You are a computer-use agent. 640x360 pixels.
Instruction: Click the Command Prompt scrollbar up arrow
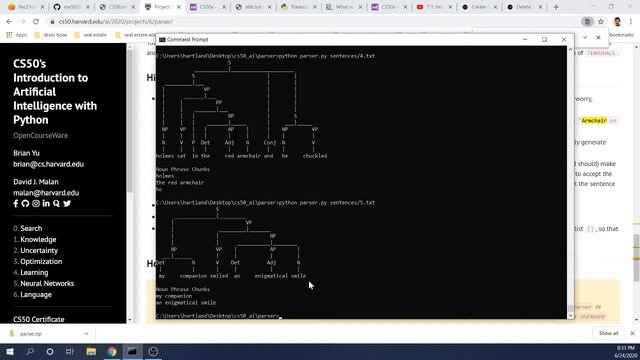pyautogui.click(x=570, y=49)
